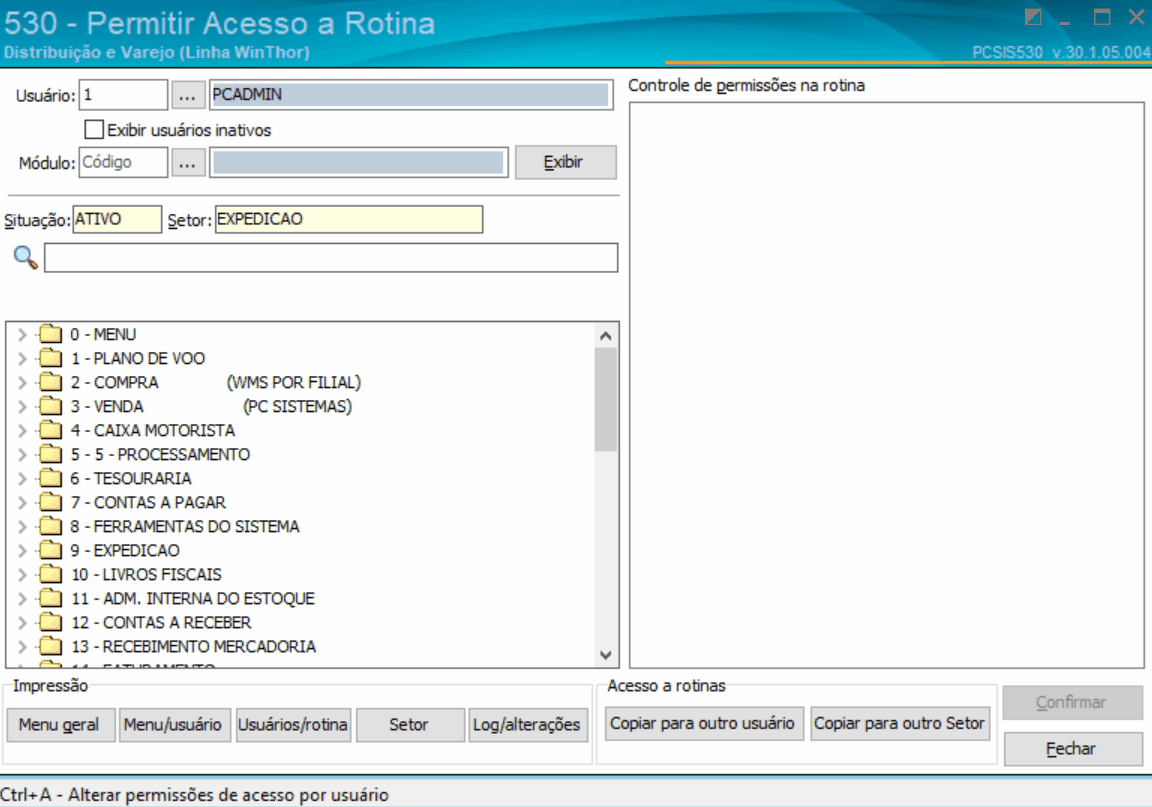Expand the 8 - FERRAMENTAS DO SISTEMA node
1152x807 pixels.
pos(22,526)
